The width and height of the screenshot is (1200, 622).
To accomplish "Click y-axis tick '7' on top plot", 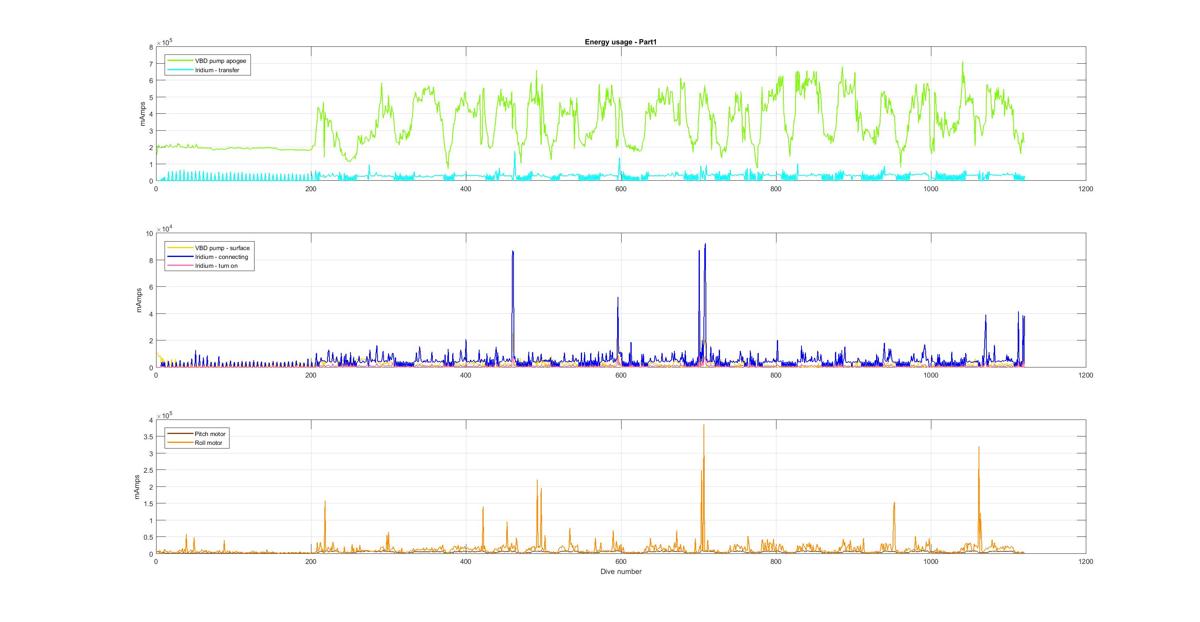I will [151, 64].
